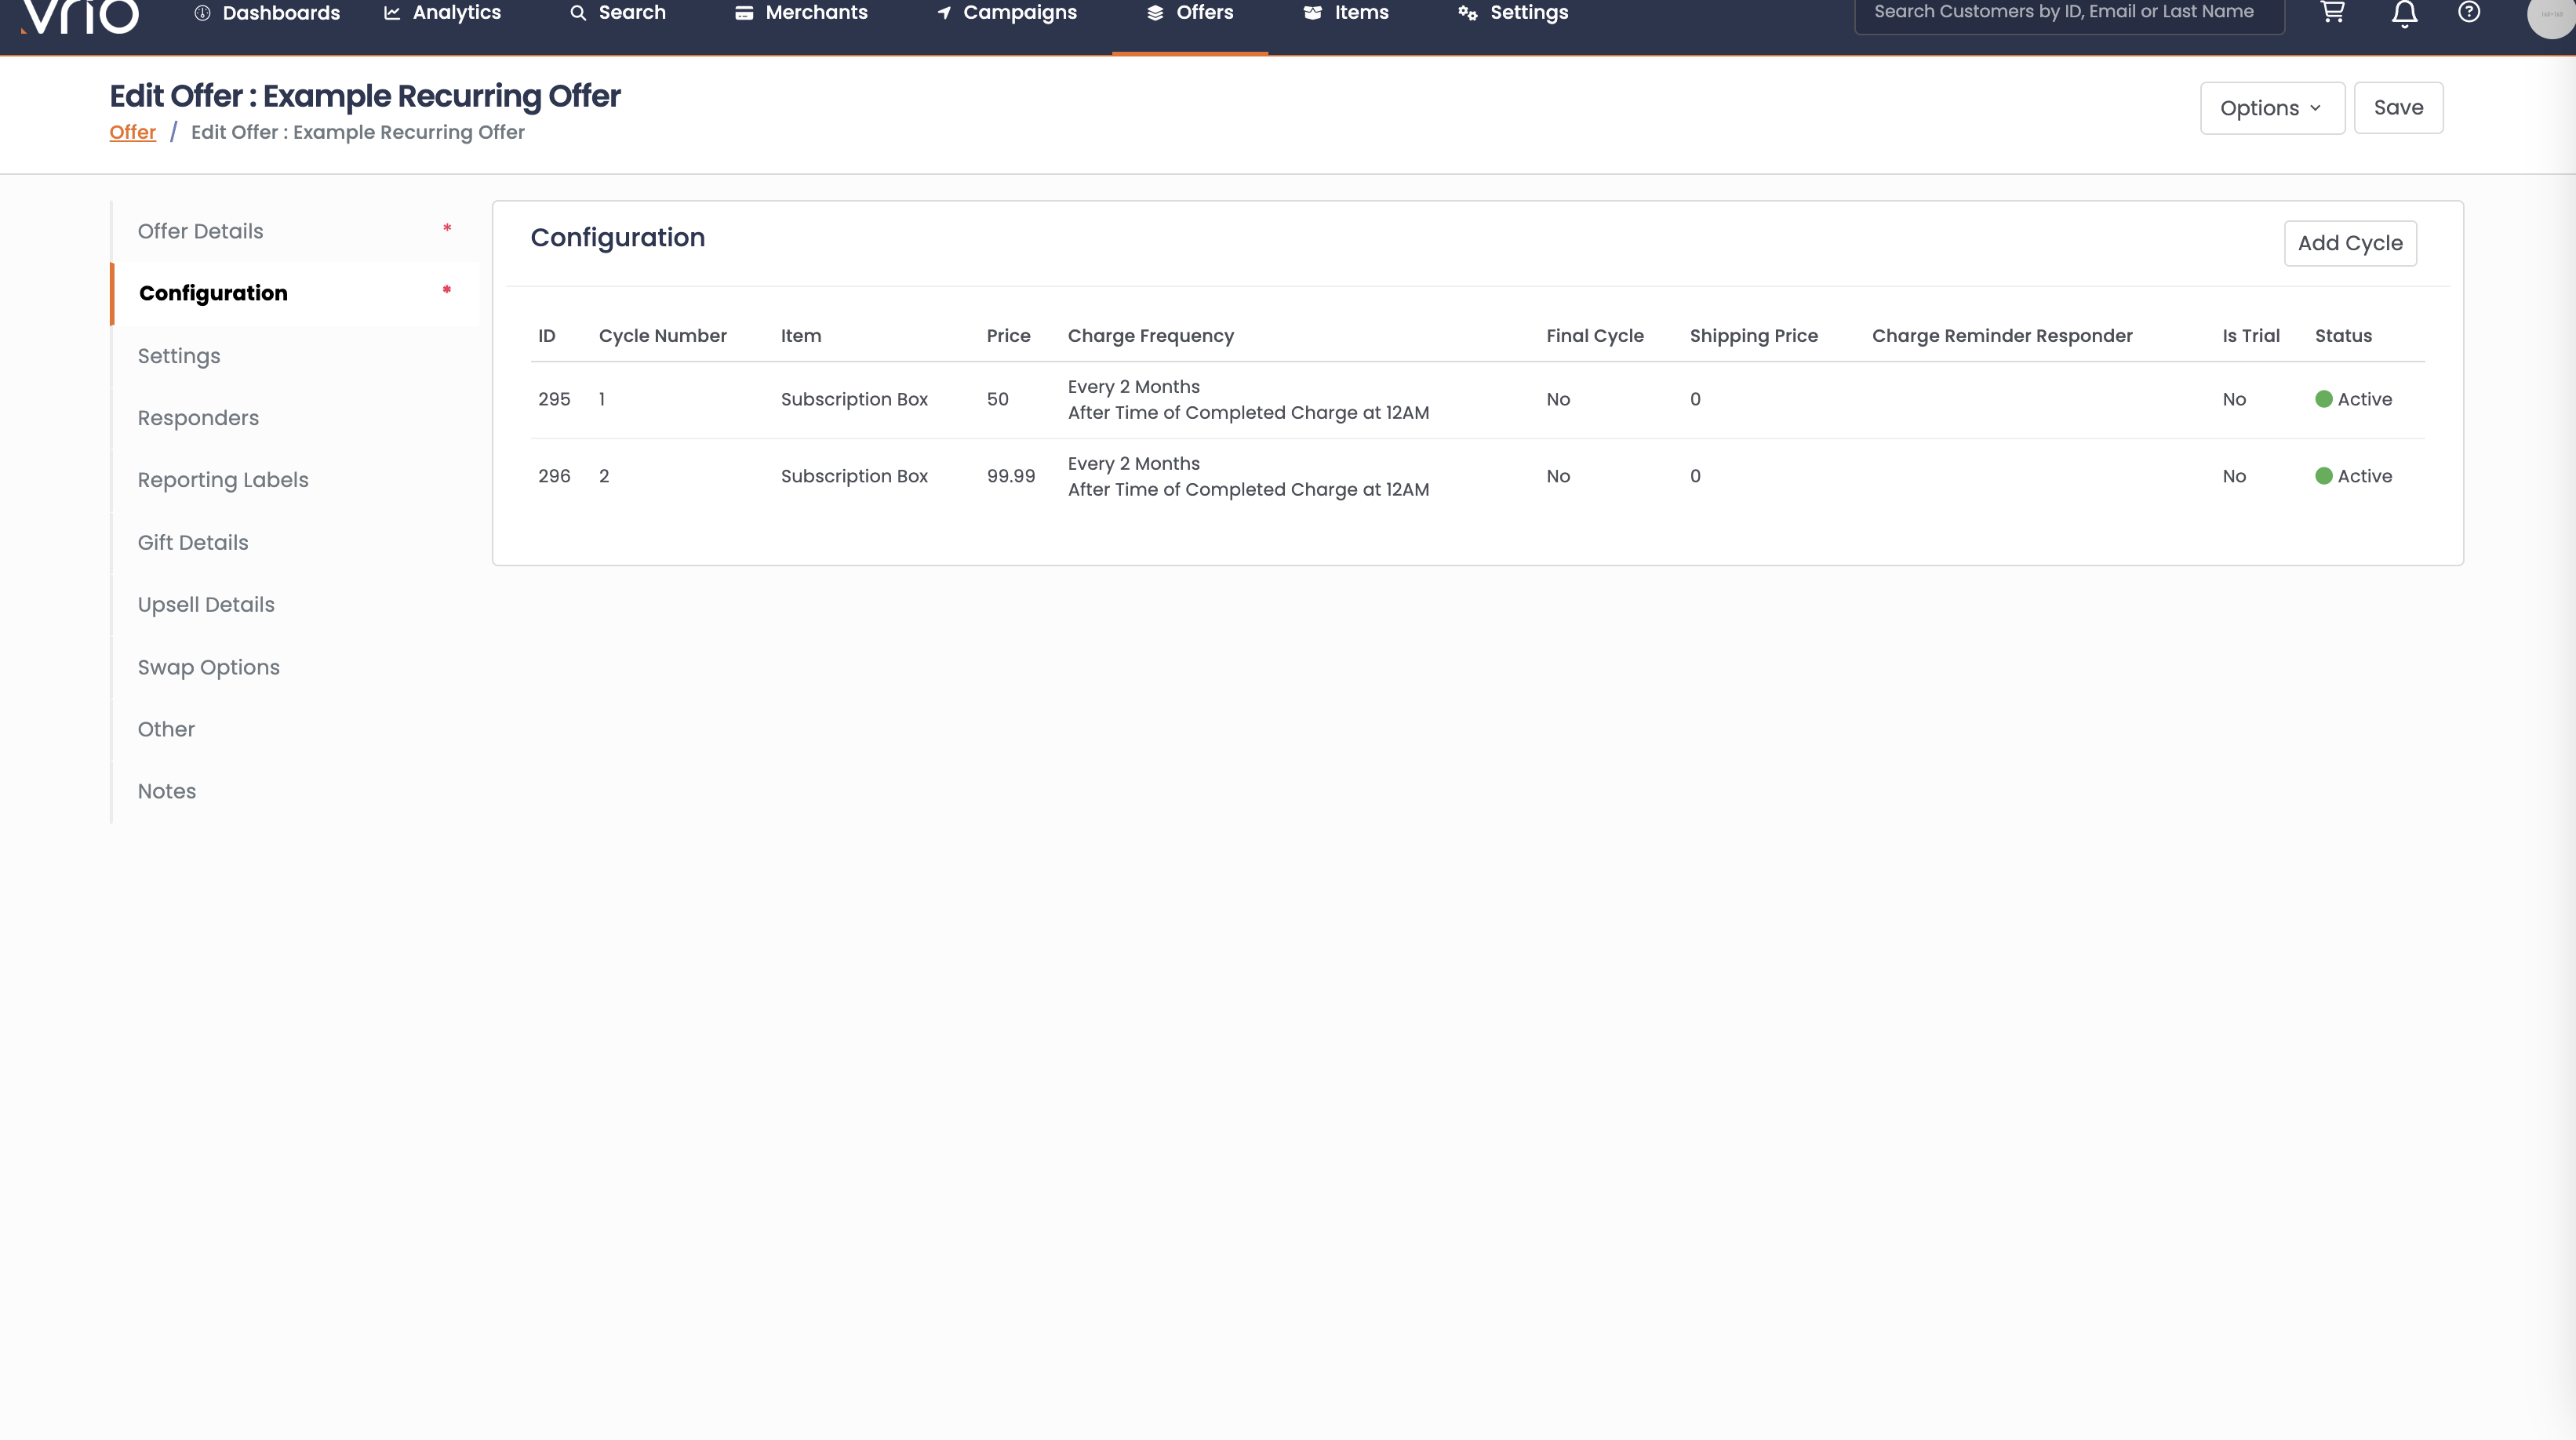2576x1440 pixels.
Task: Click the green Active dot for cycle 296
Action: coord(2324,476)
